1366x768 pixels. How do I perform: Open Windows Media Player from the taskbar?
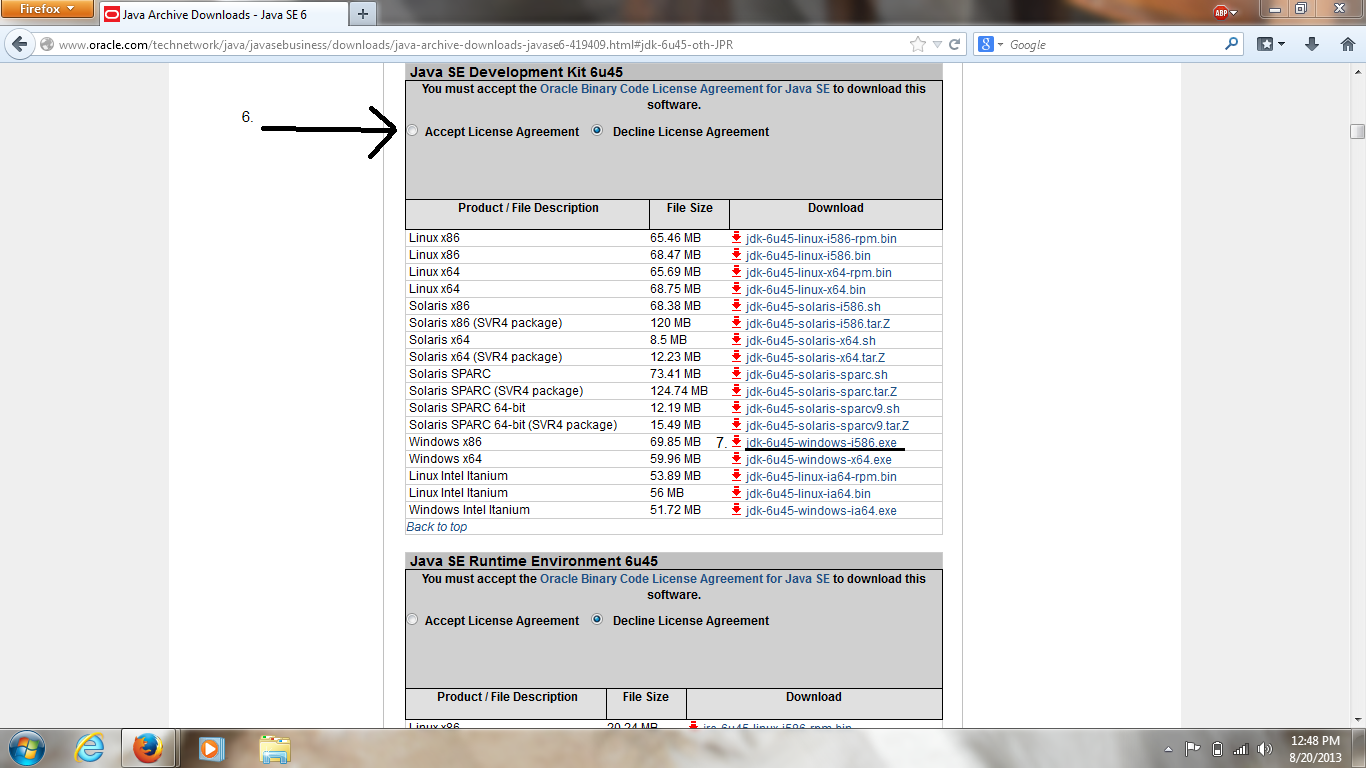[x=209, y=748]
